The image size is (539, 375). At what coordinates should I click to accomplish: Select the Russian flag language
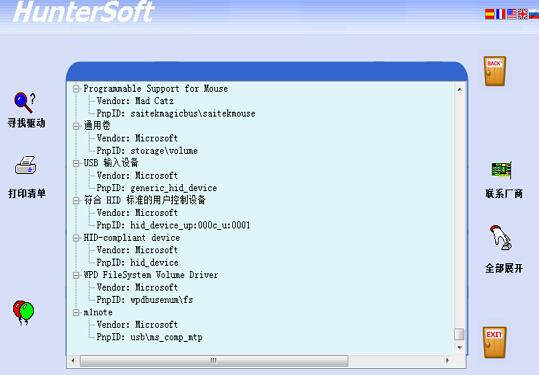pyautogui.click(x=534, y=14)
